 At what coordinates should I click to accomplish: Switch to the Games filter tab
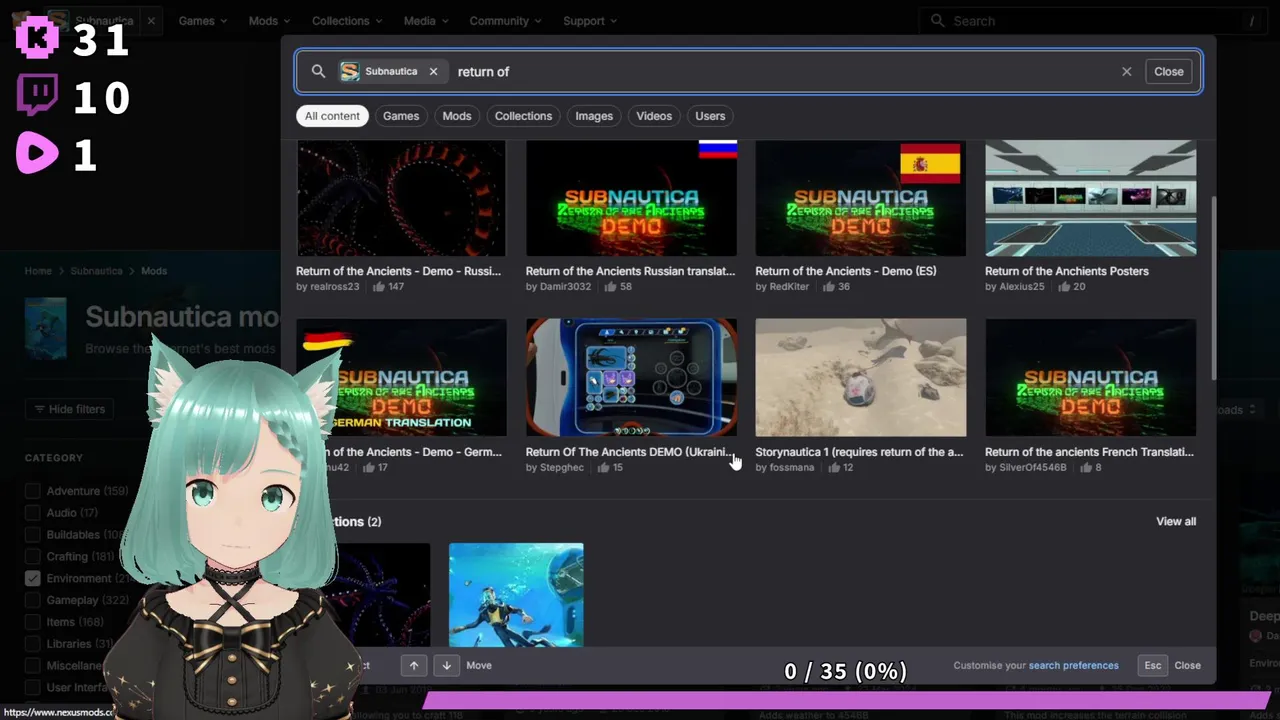click(x=401, y=116)
